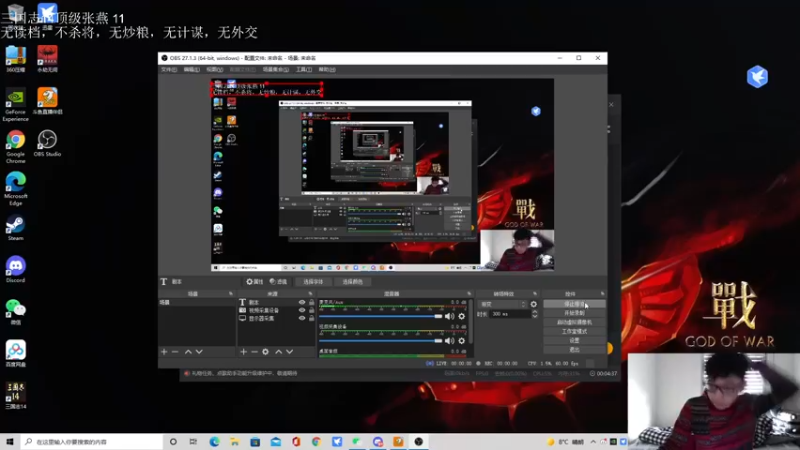Open Discord desktop shortcut
800x450 pixels.
tap(15, 269)
